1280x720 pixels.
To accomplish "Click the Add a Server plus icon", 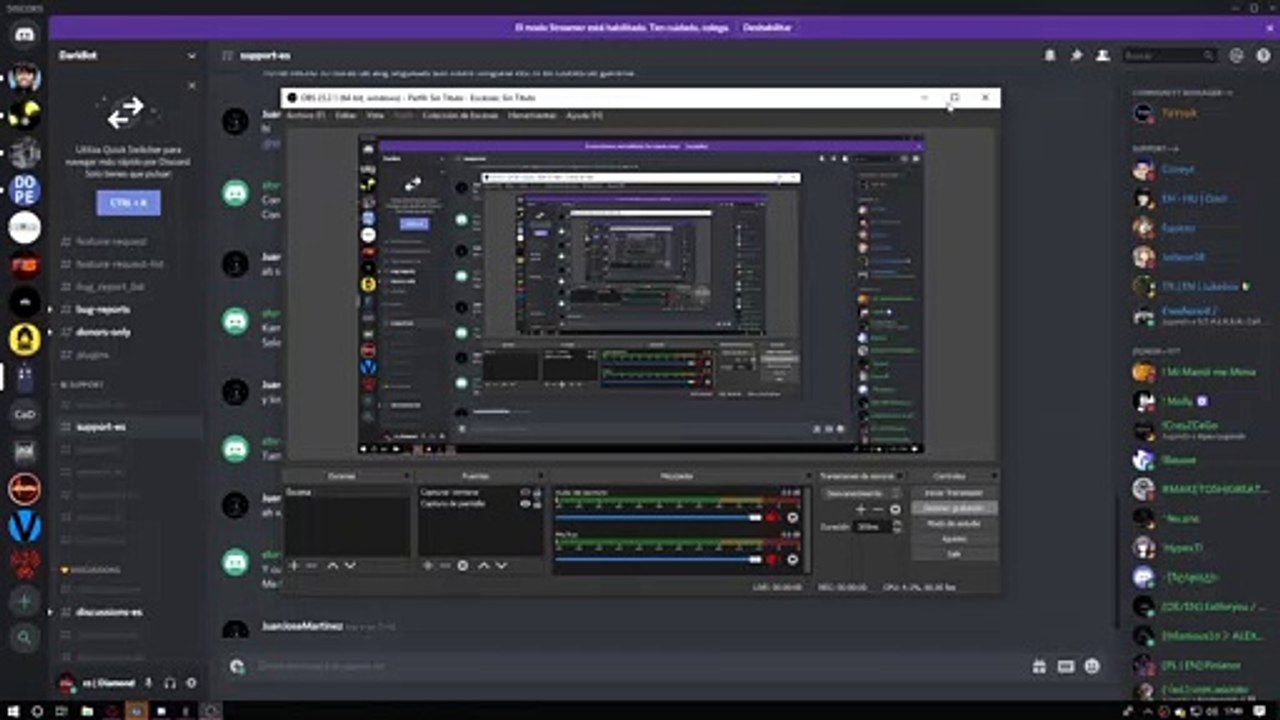I will click(25, 601).
